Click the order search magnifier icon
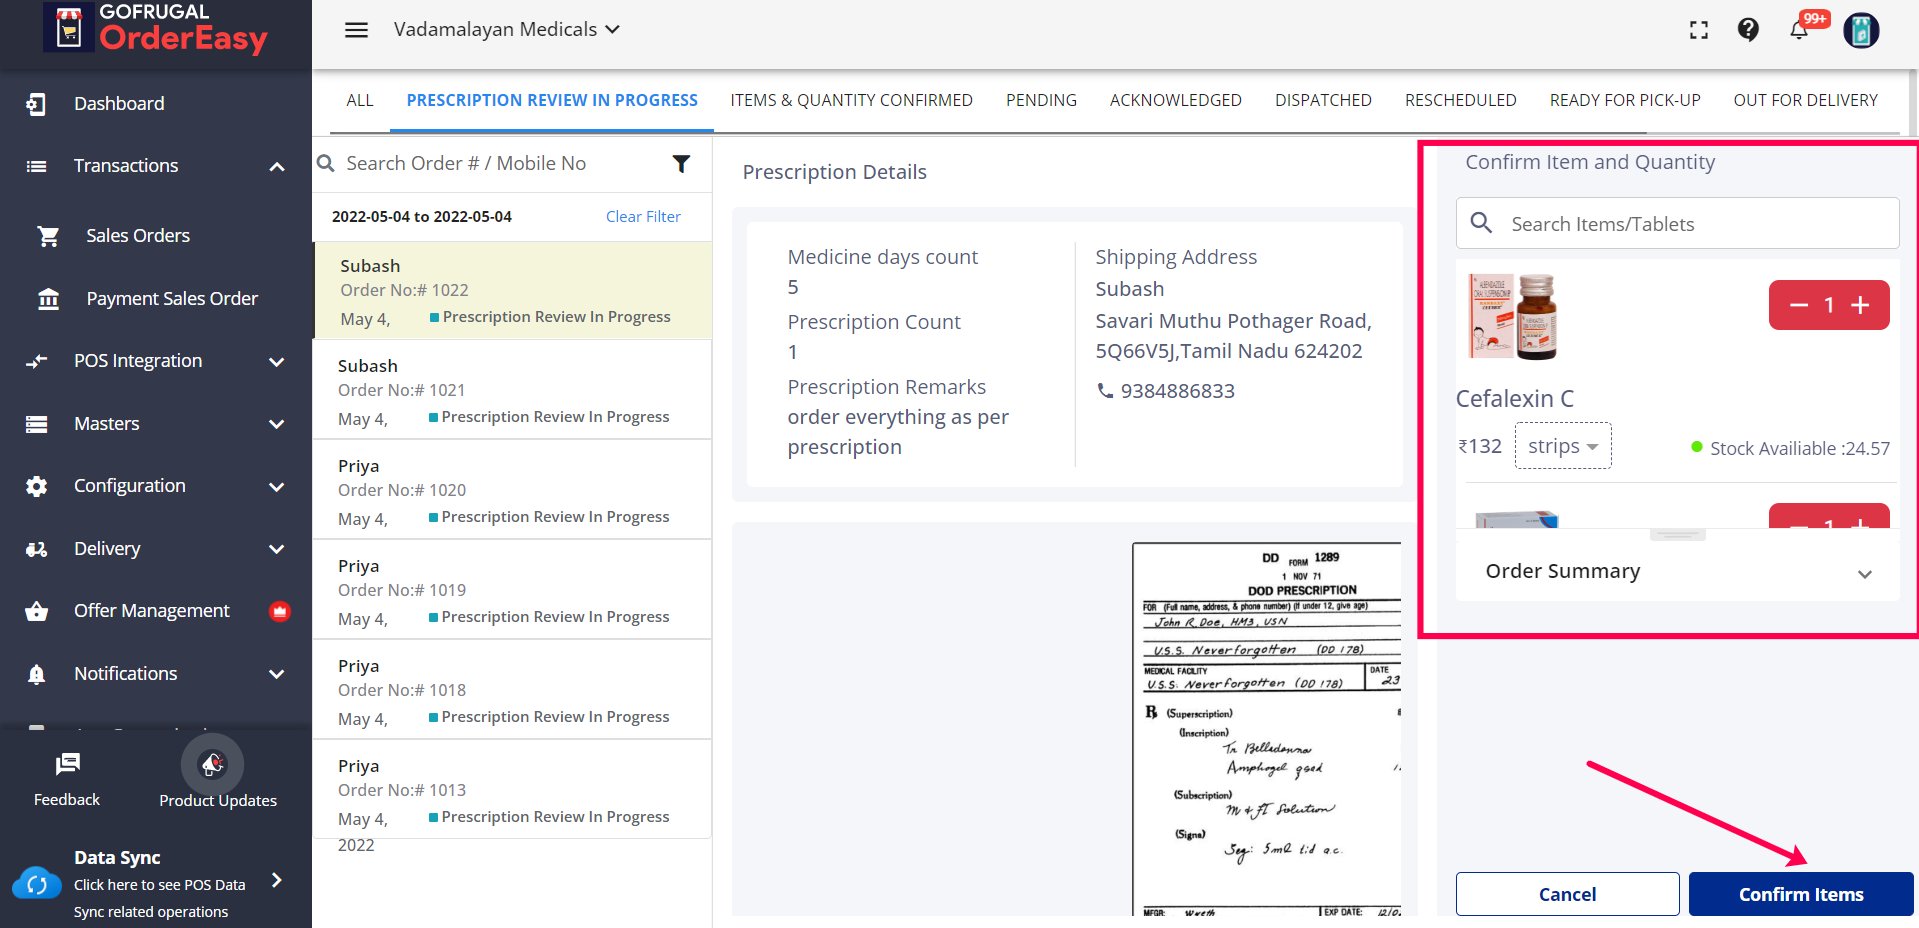Image resolution: width=1919 pixels, height=928 pixels. pos(326,163)
